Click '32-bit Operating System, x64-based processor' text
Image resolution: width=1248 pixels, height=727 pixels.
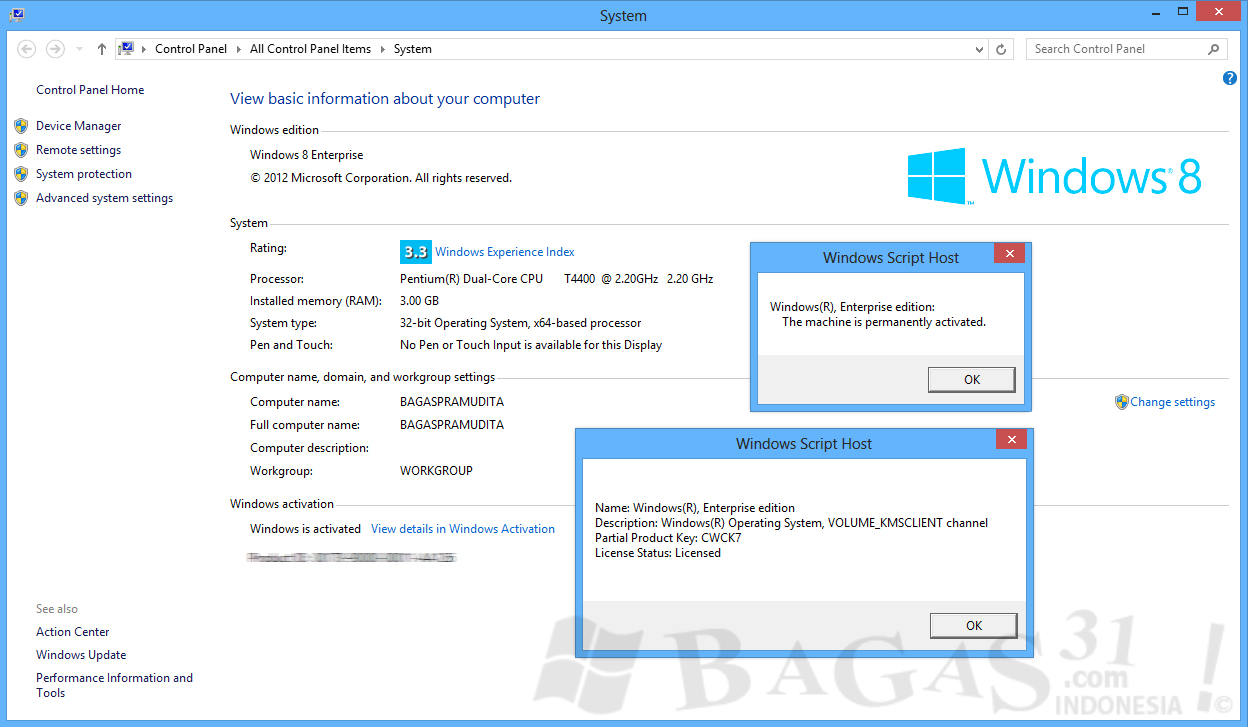coord(521,323)
